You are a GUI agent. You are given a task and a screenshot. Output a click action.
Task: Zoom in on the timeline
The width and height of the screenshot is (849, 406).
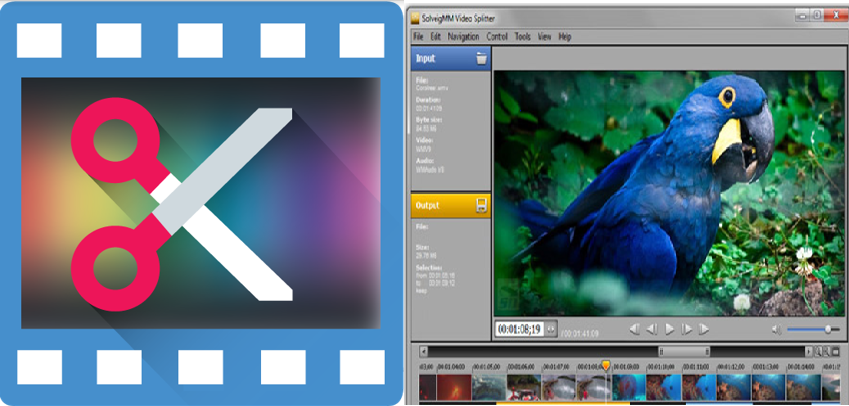(819, 351)
